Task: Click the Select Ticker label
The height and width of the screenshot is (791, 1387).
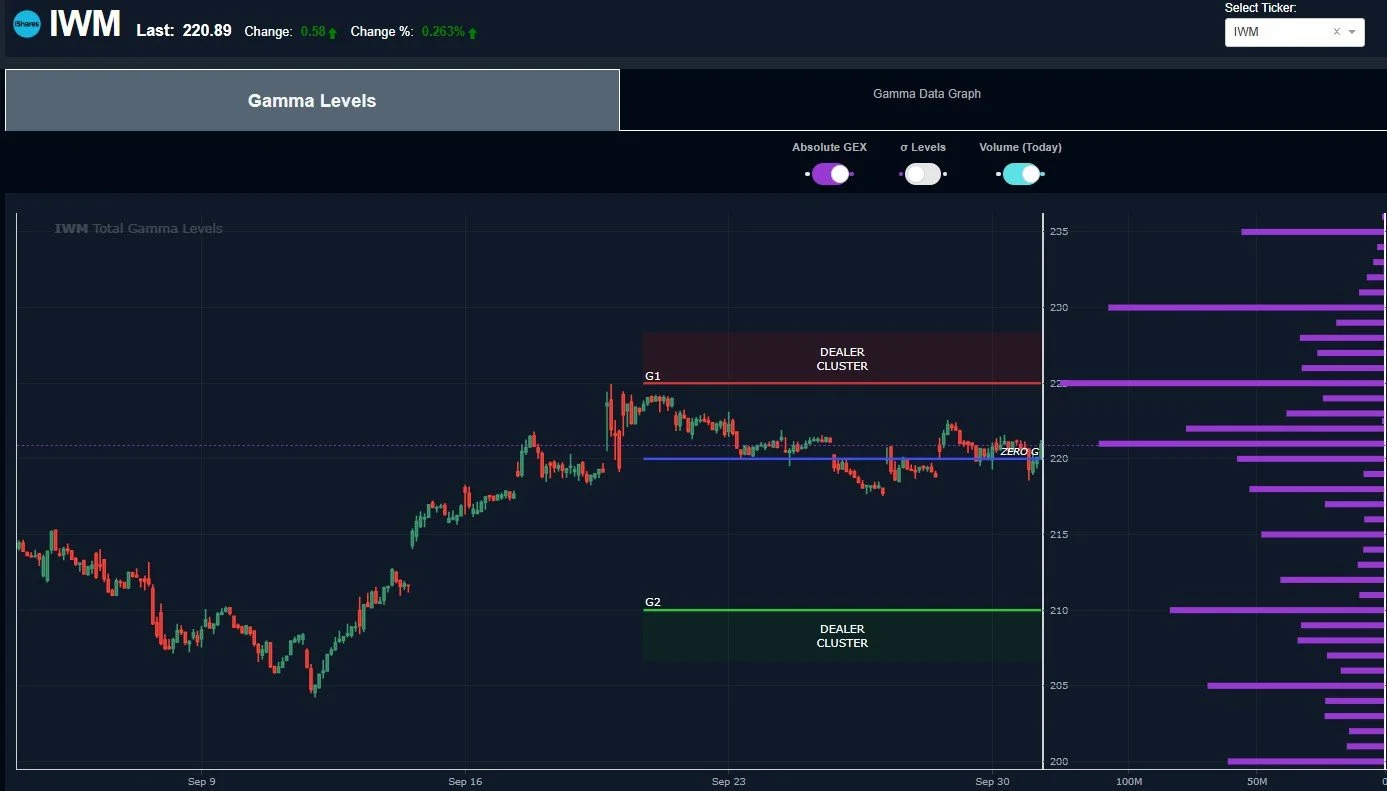Action: click(x=1260, y=8)
